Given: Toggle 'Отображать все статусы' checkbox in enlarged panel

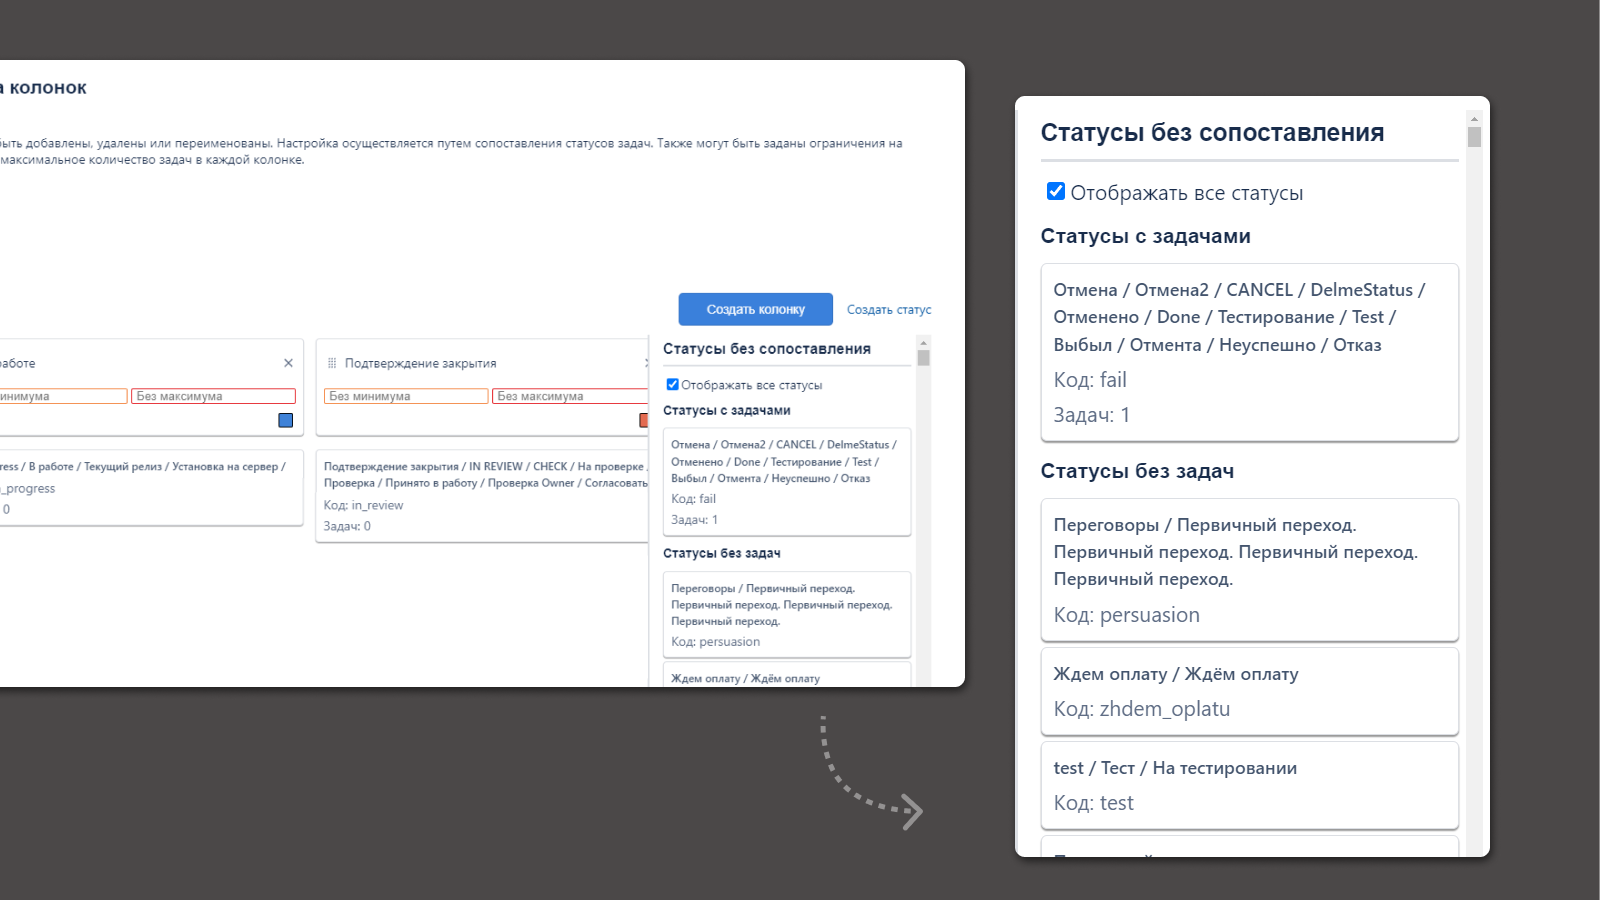Looking at the screenshot, I should coord(1055,191).
